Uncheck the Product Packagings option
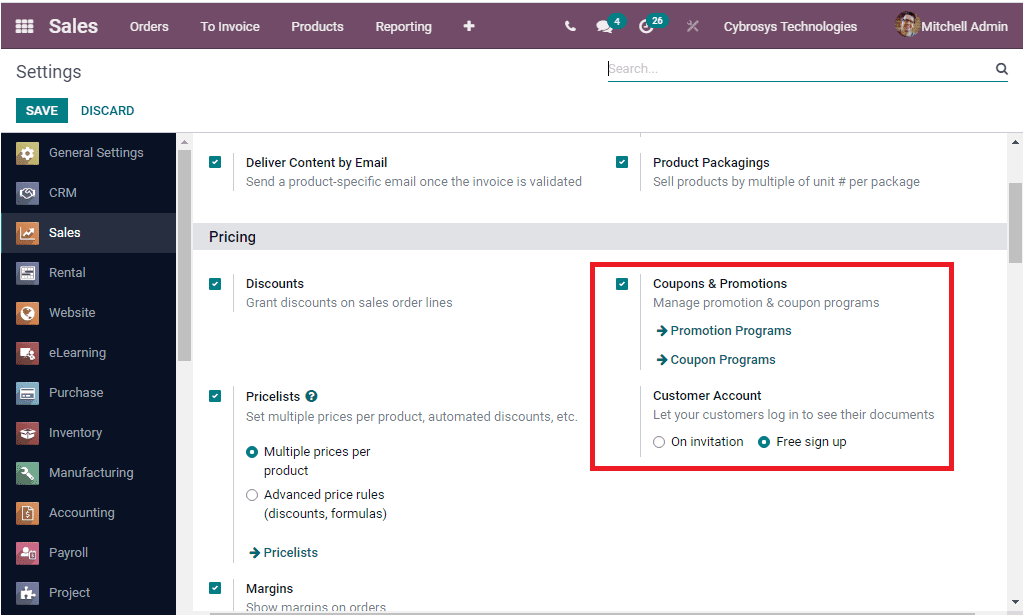 622,161
